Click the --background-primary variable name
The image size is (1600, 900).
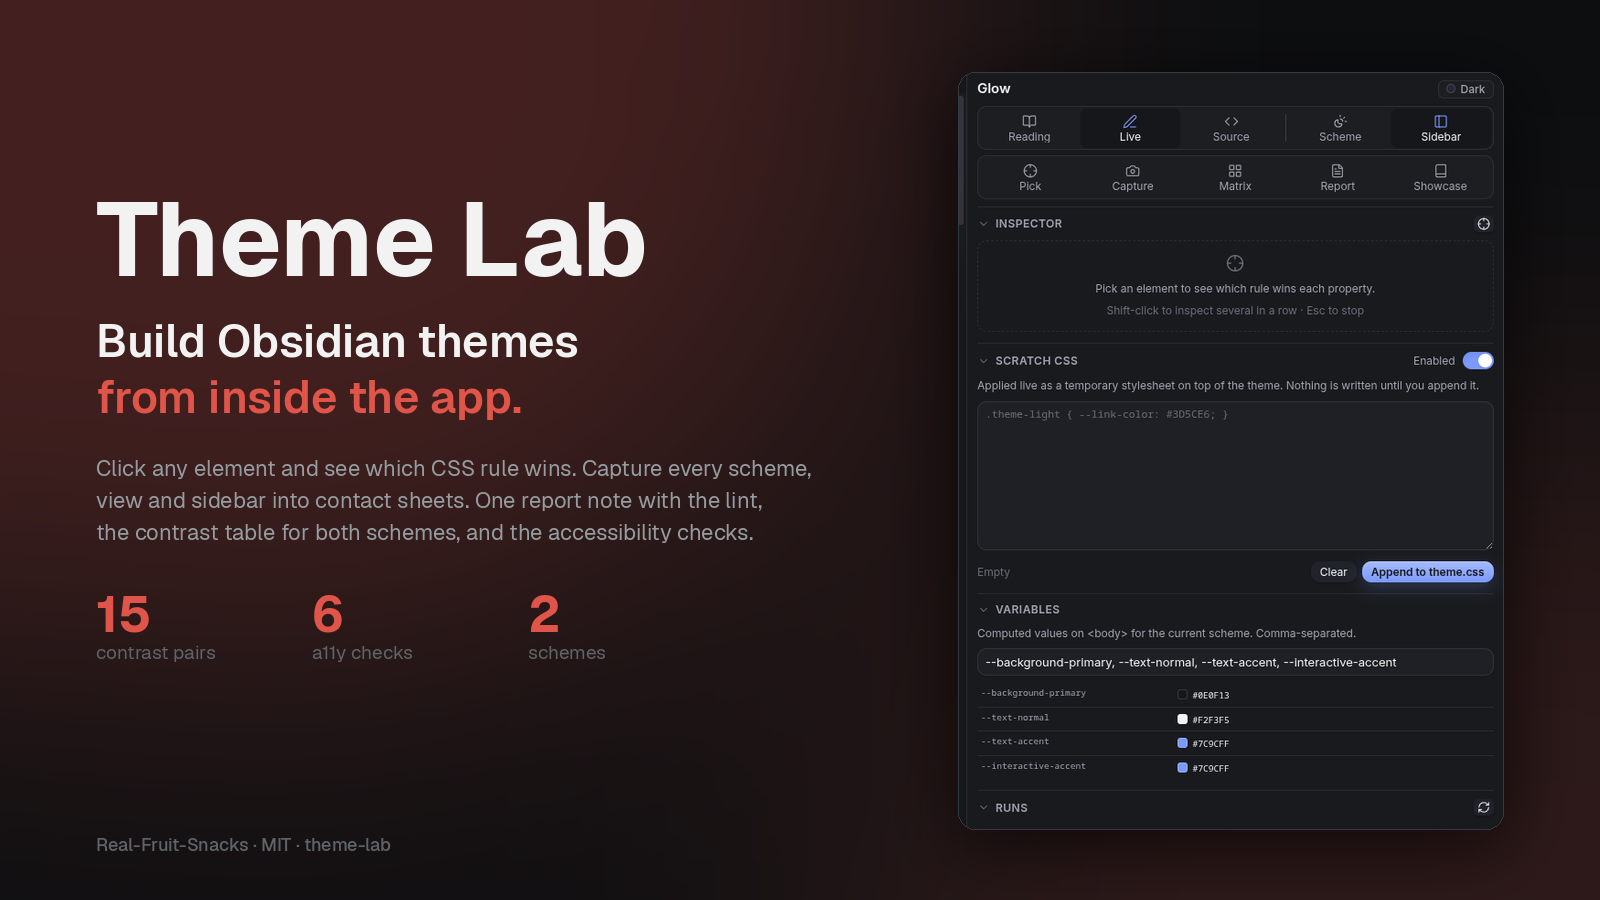click(1033, 693)
